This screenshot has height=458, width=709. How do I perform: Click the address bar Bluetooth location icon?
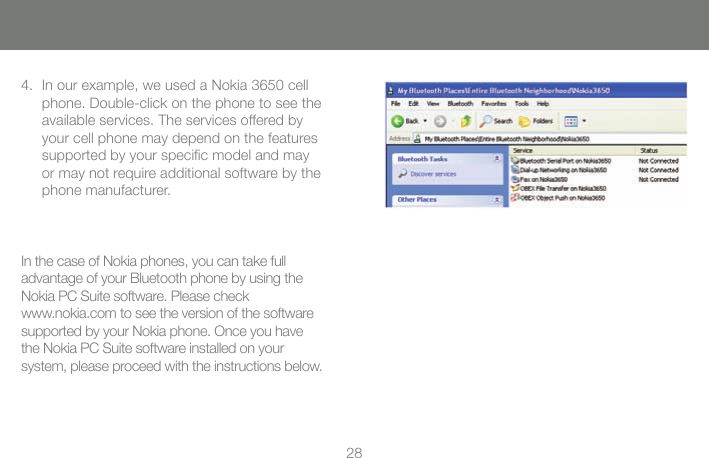417,139
